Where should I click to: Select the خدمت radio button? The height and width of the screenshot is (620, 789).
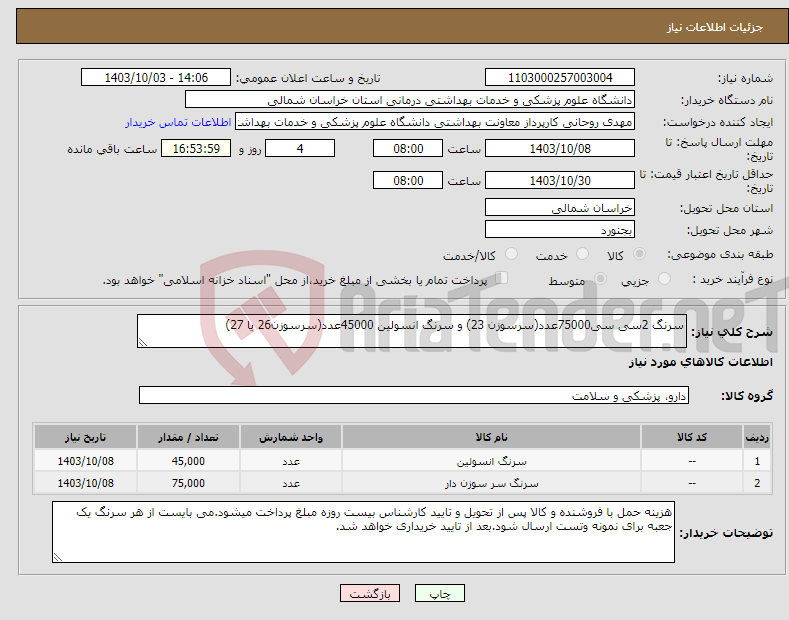582,254
